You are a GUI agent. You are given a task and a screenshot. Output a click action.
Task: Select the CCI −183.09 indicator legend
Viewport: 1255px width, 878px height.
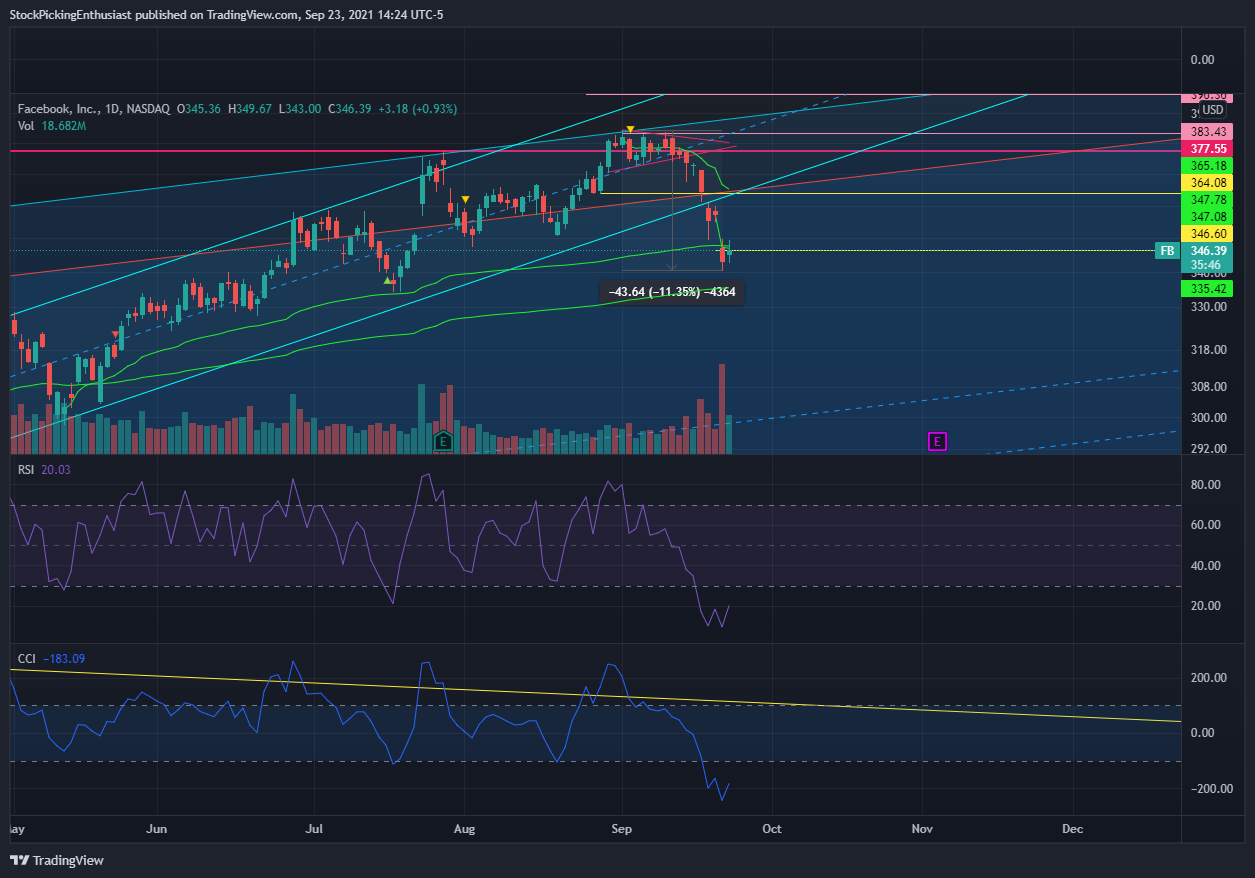coord(51,659)
